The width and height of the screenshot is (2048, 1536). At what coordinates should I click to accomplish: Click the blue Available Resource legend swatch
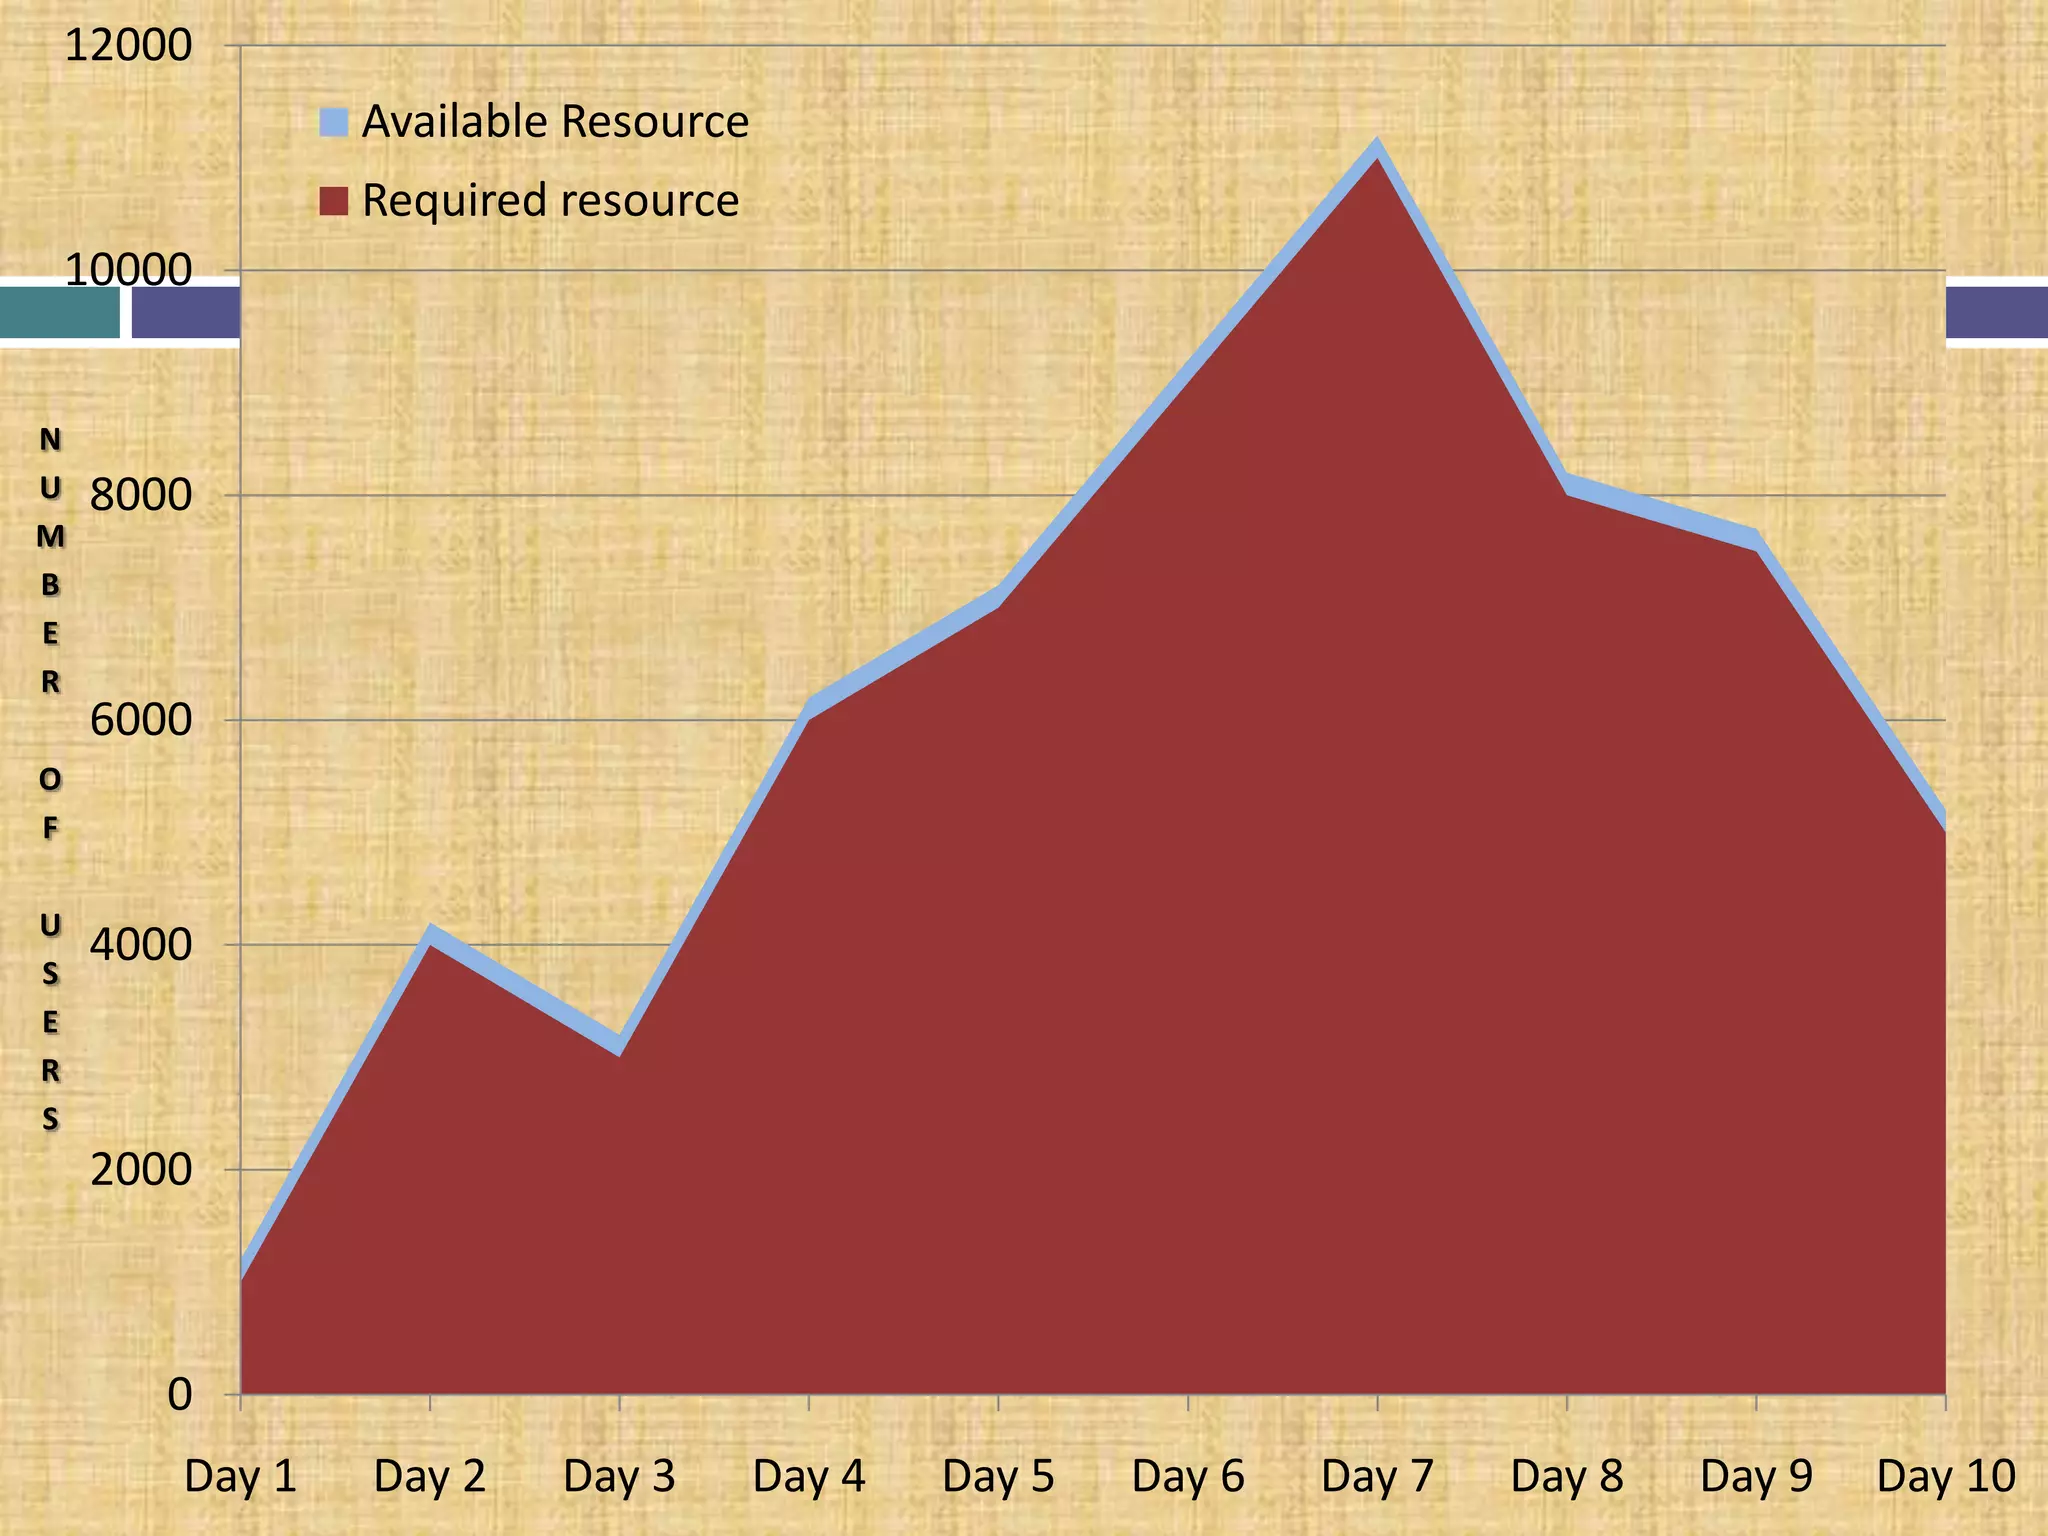tap(333, 122)
